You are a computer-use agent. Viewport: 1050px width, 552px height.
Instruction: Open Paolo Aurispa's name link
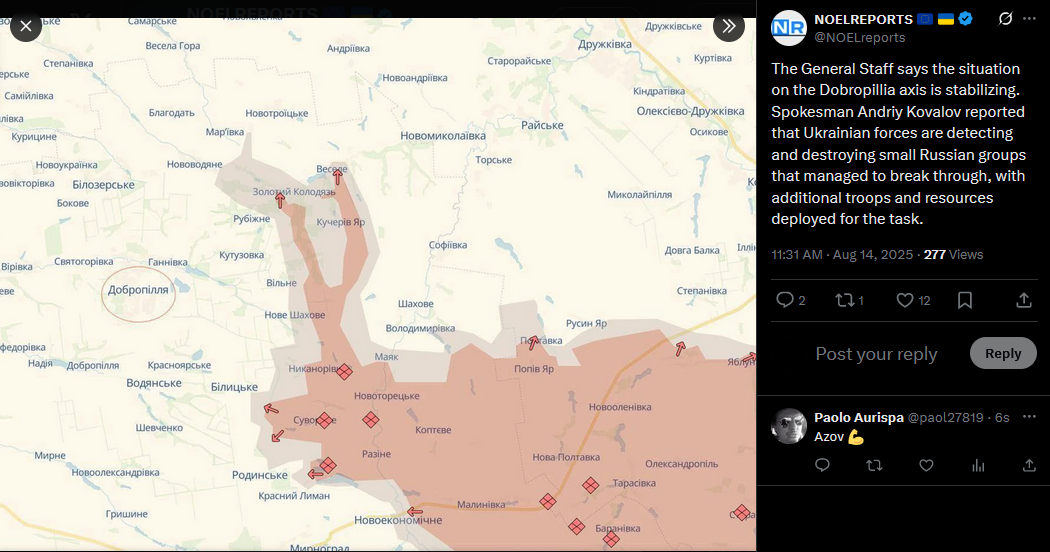(858, 417)
